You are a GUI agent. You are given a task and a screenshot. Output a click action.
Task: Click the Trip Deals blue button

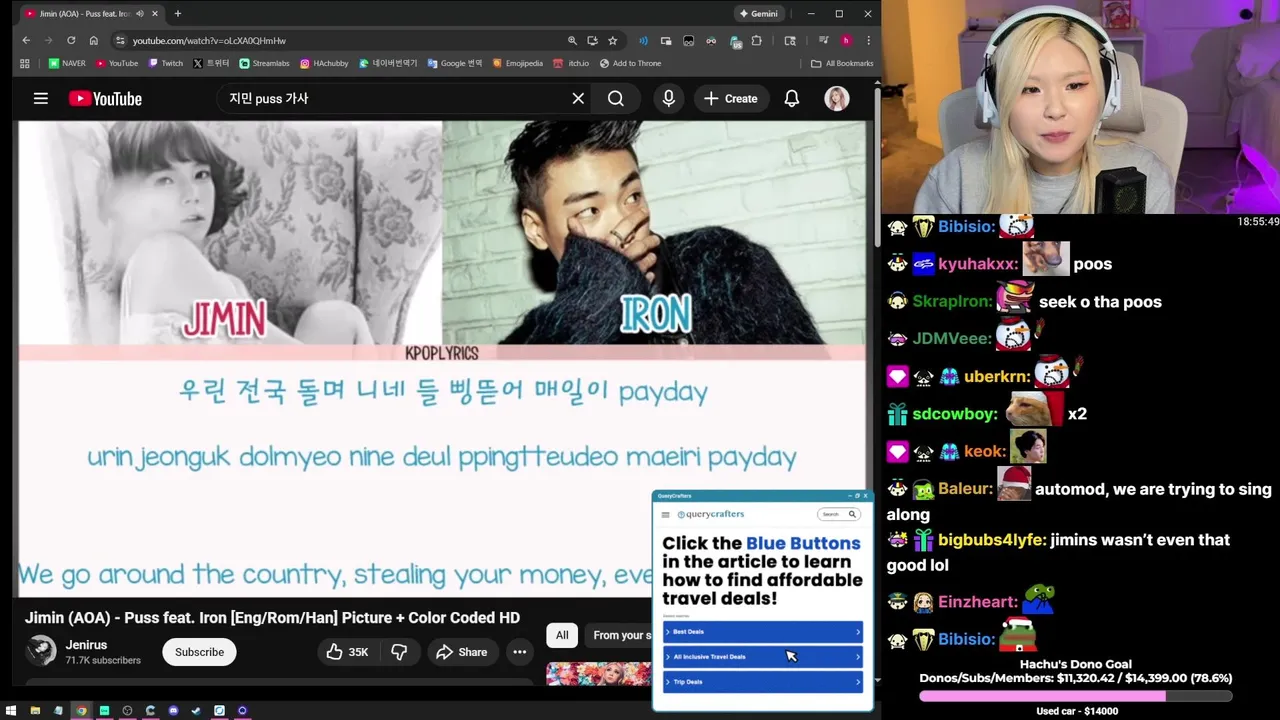click(763, 682)
